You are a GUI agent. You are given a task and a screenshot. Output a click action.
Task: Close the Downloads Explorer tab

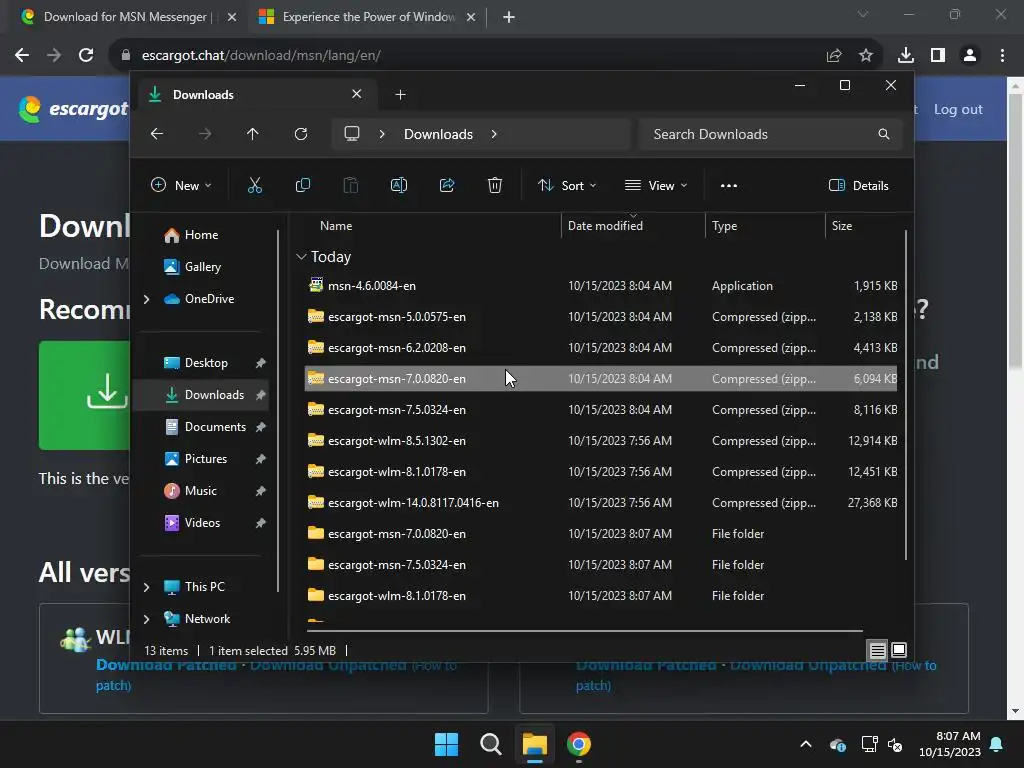click(357, 94)
